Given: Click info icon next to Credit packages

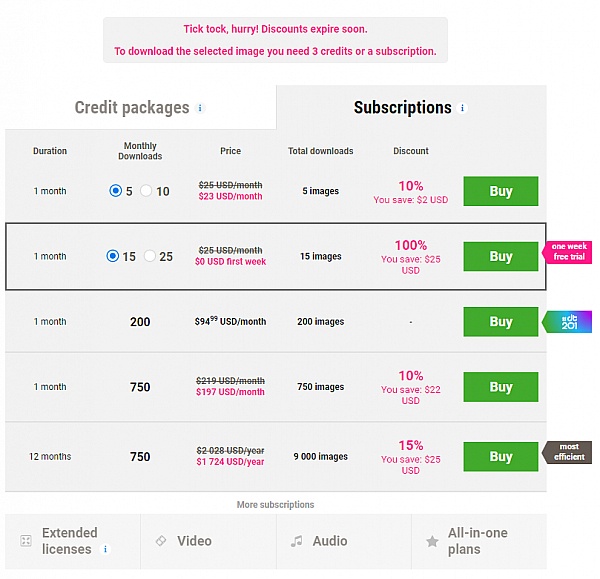Looking at the screenshot, I should point(200,108).
